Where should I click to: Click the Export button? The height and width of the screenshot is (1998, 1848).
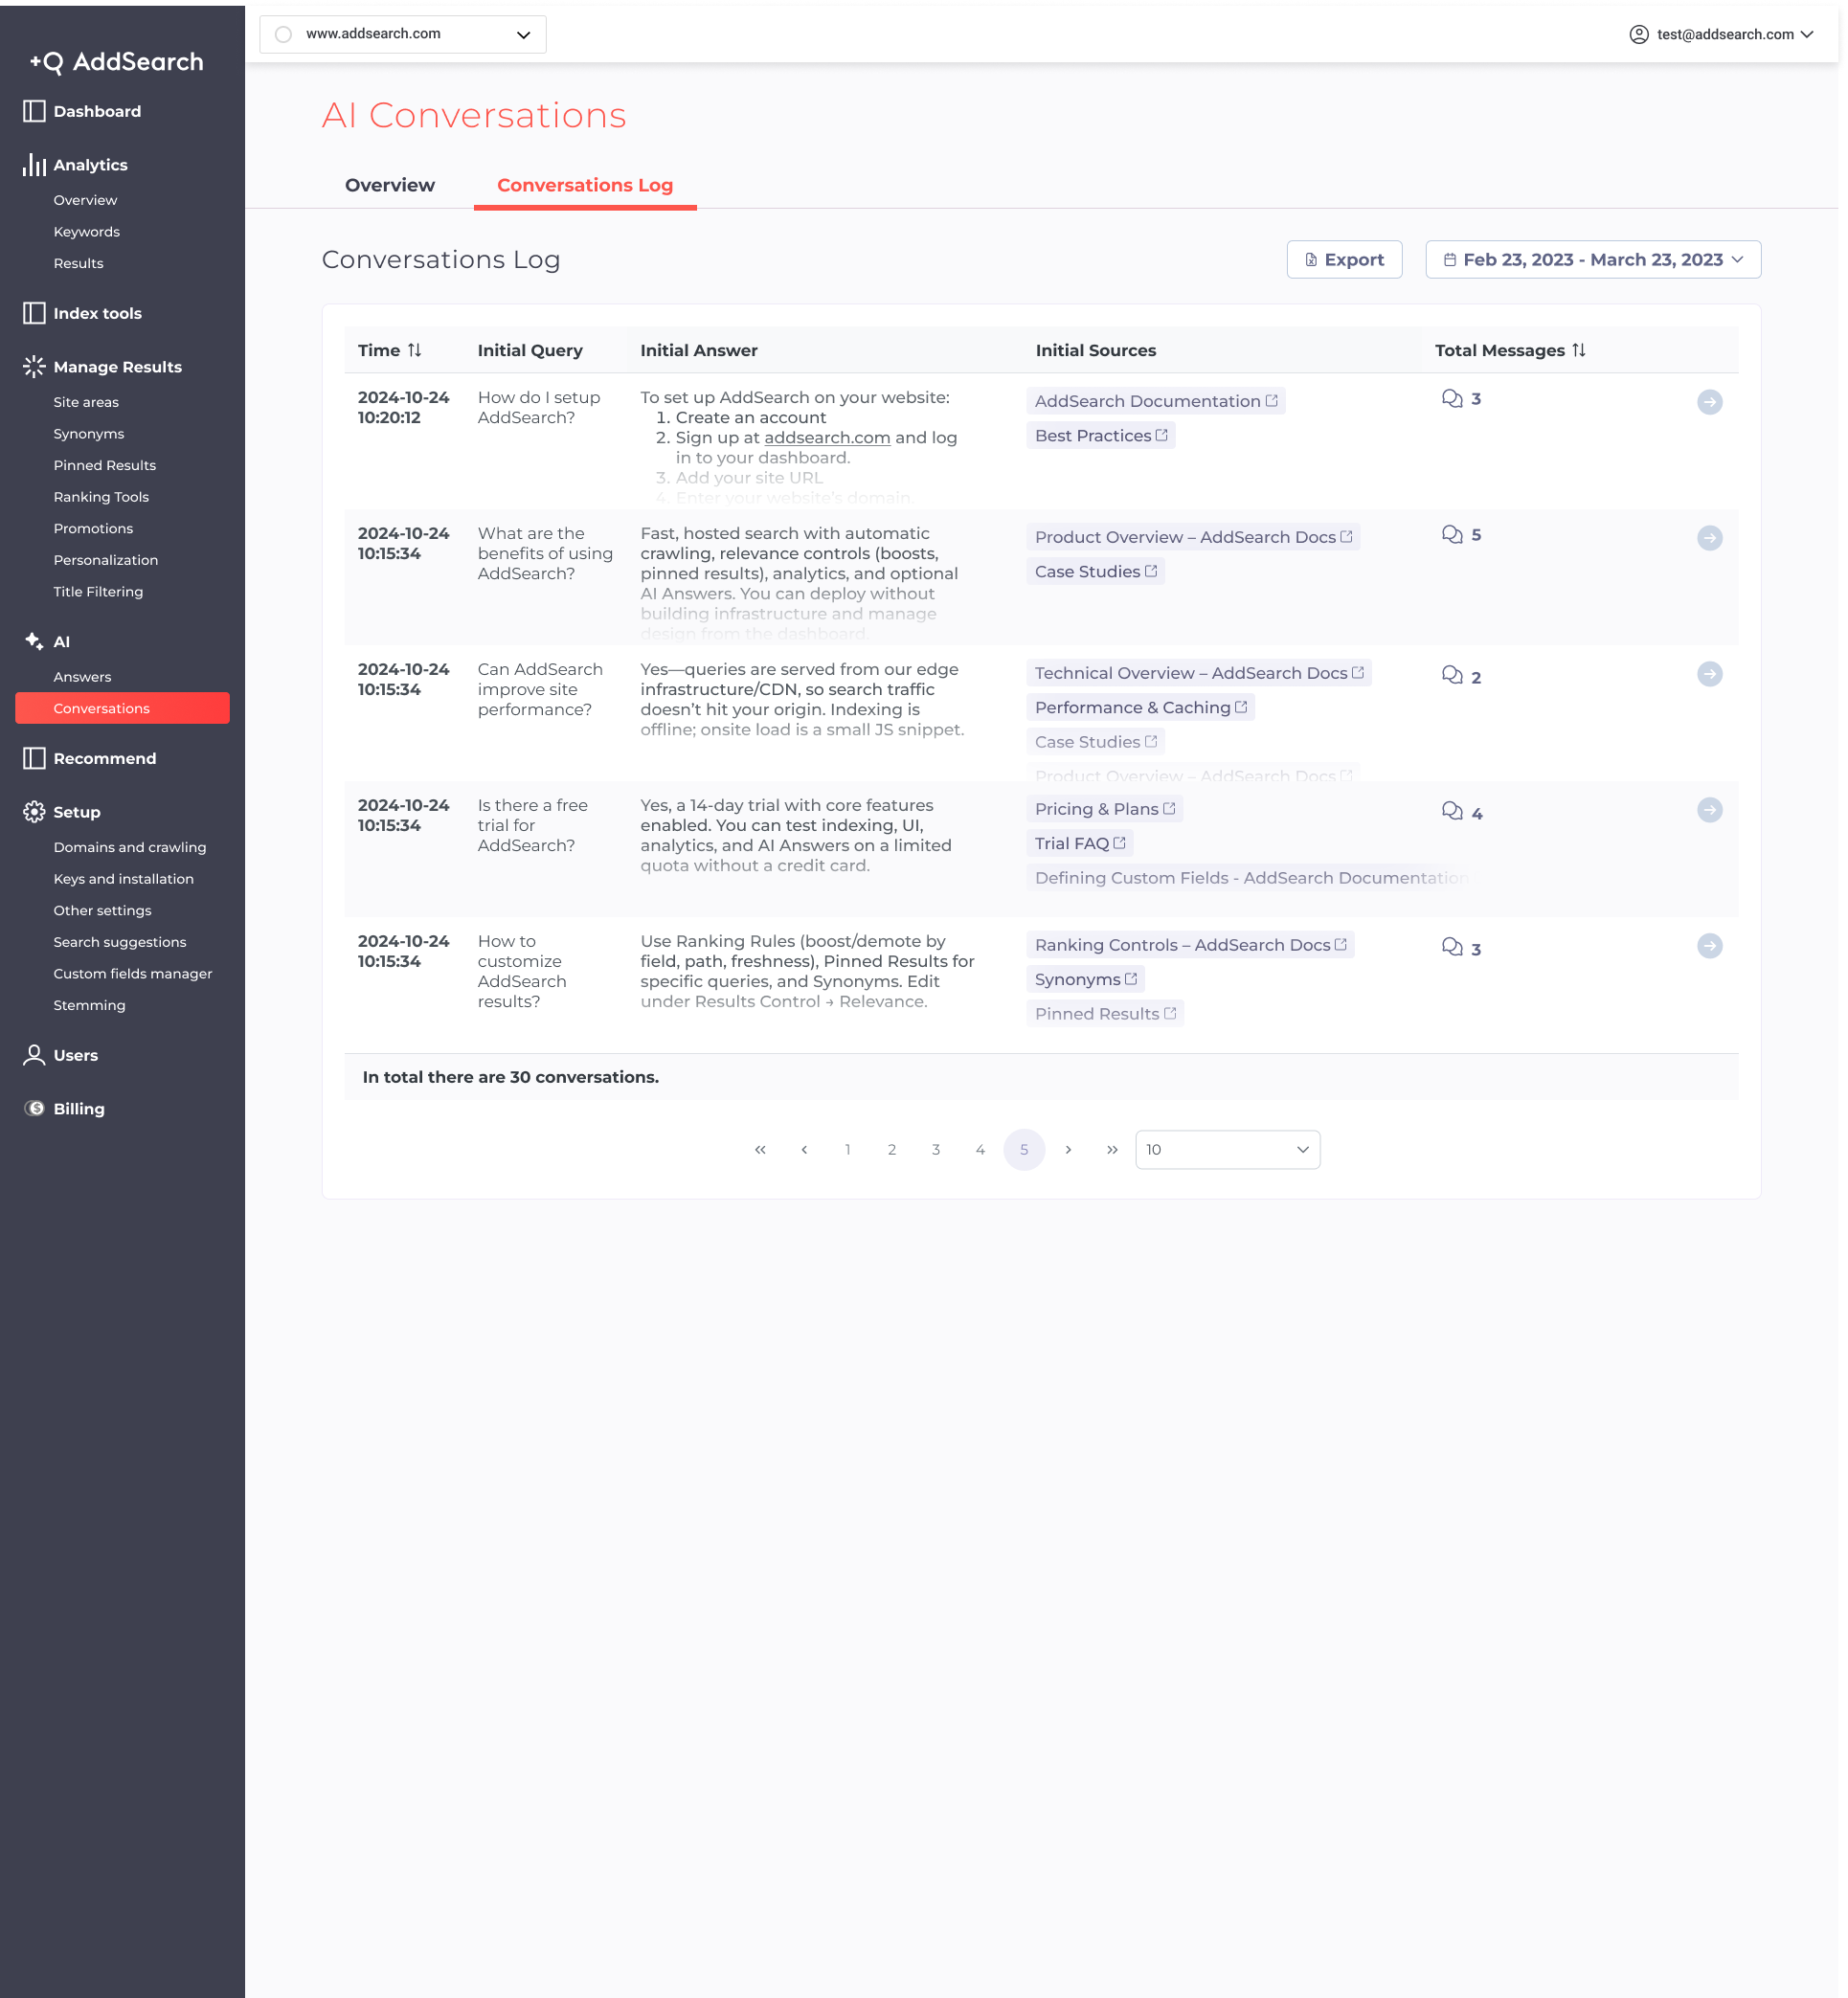click(1343, 260)
